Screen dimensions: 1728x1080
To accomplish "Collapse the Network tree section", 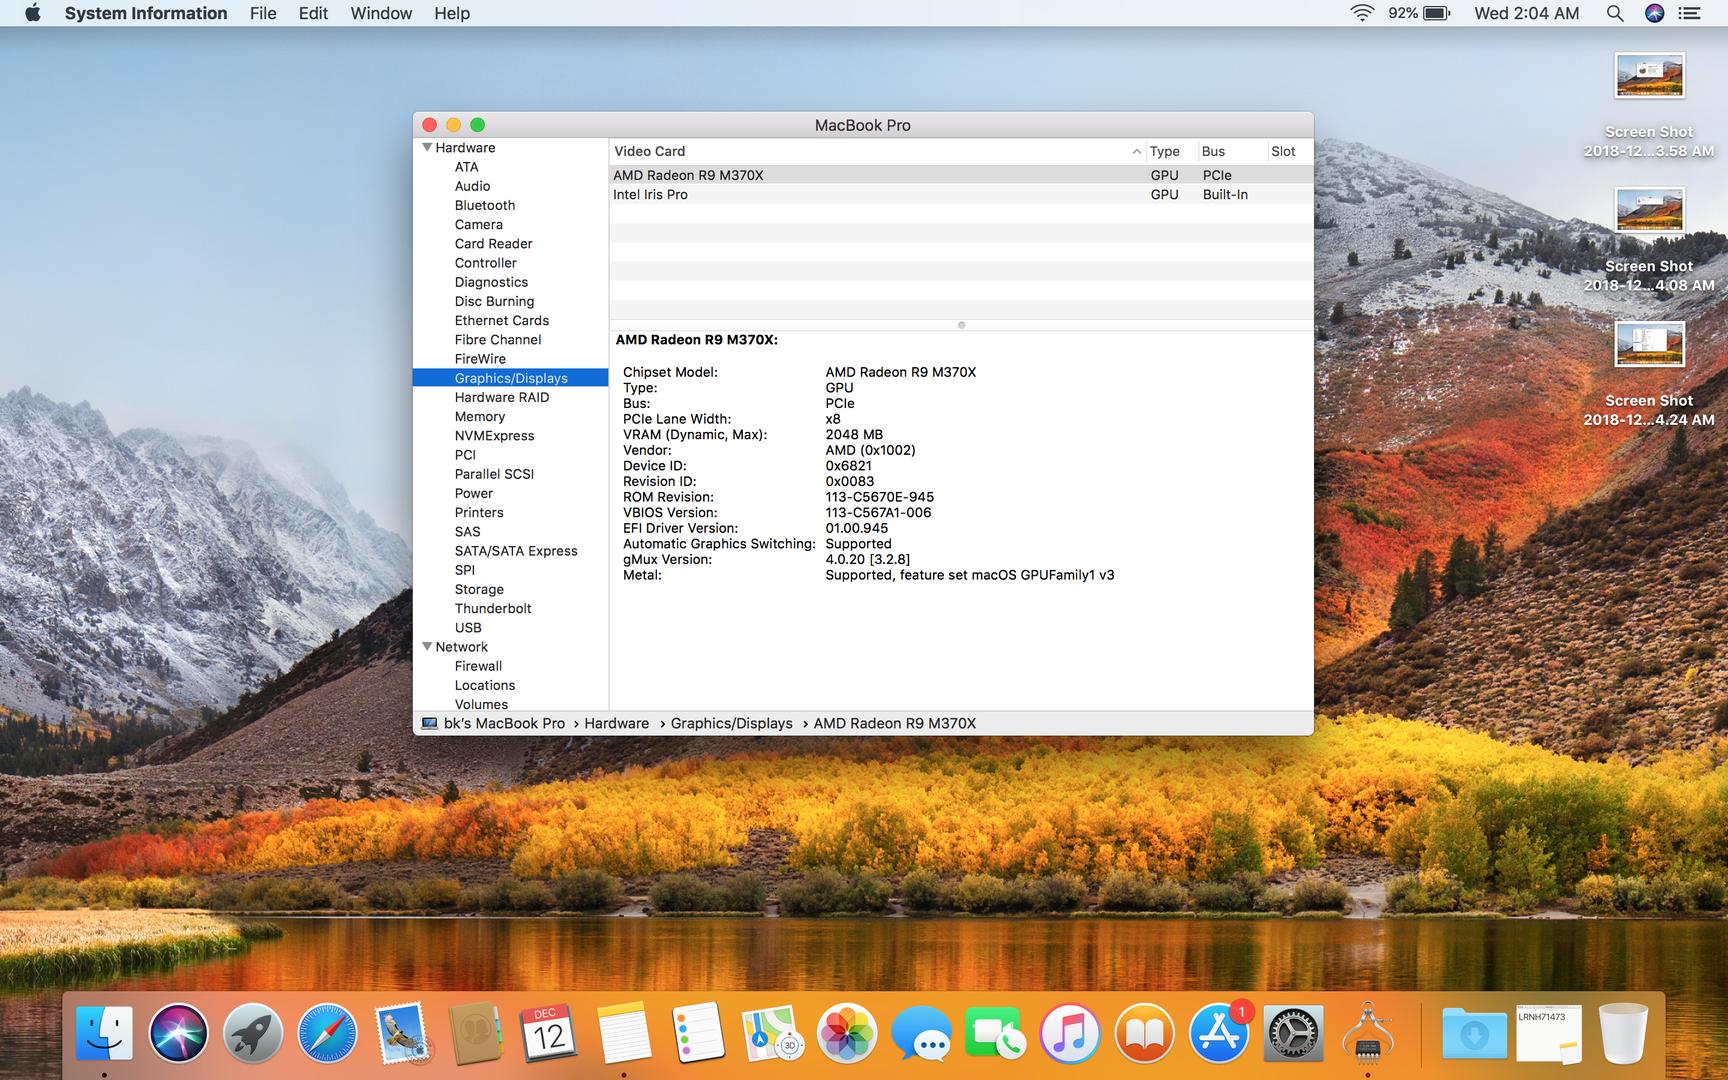I will click(427, 647).
